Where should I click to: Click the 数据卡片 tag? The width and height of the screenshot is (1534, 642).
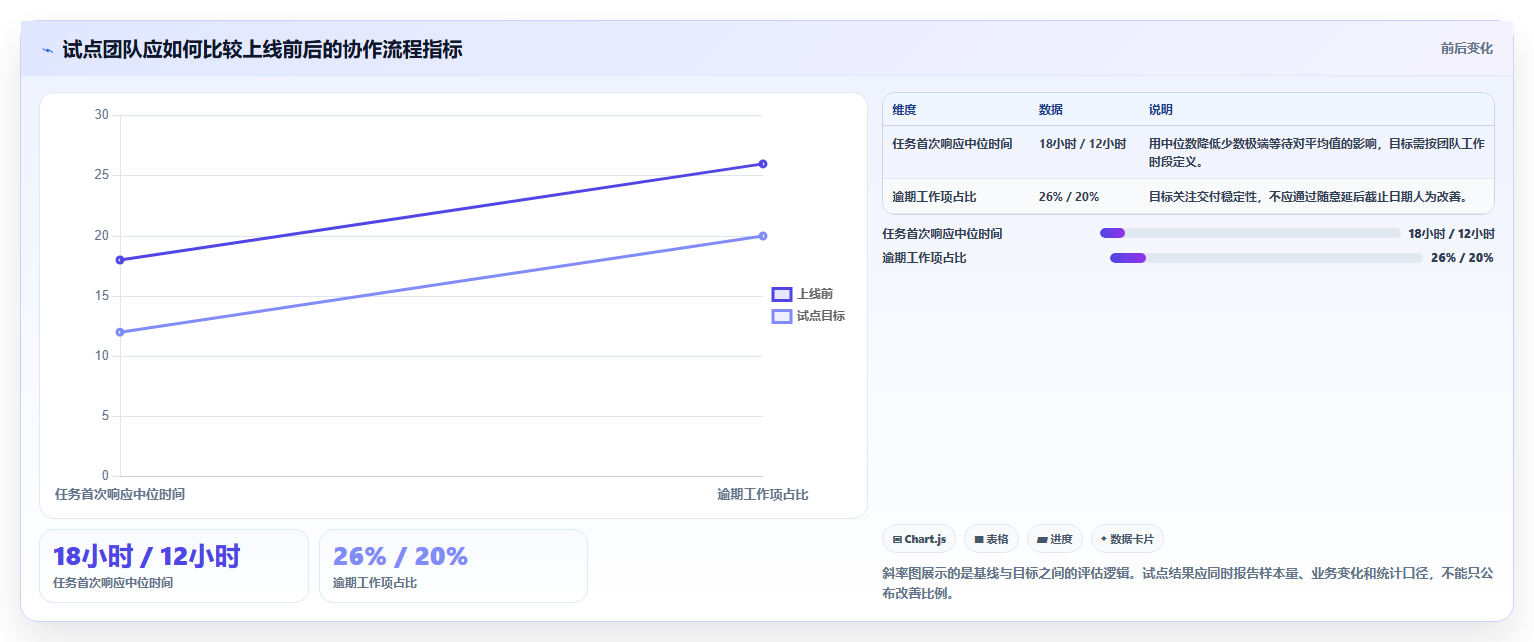coord(1127,539)
